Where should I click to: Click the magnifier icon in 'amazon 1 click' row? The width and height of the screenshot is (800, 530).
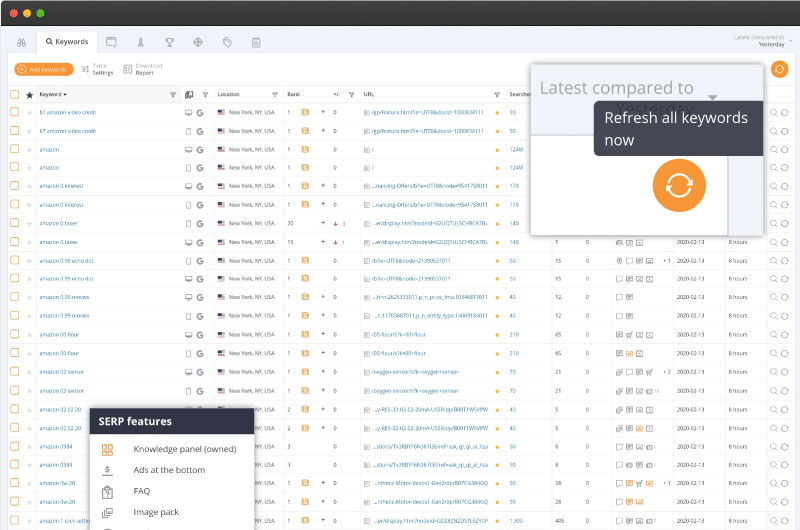click(774, 520)
